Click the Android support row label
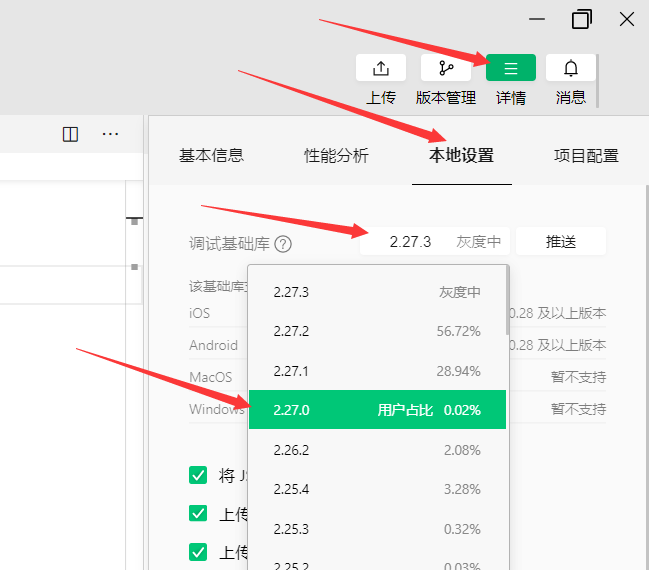 214,345
